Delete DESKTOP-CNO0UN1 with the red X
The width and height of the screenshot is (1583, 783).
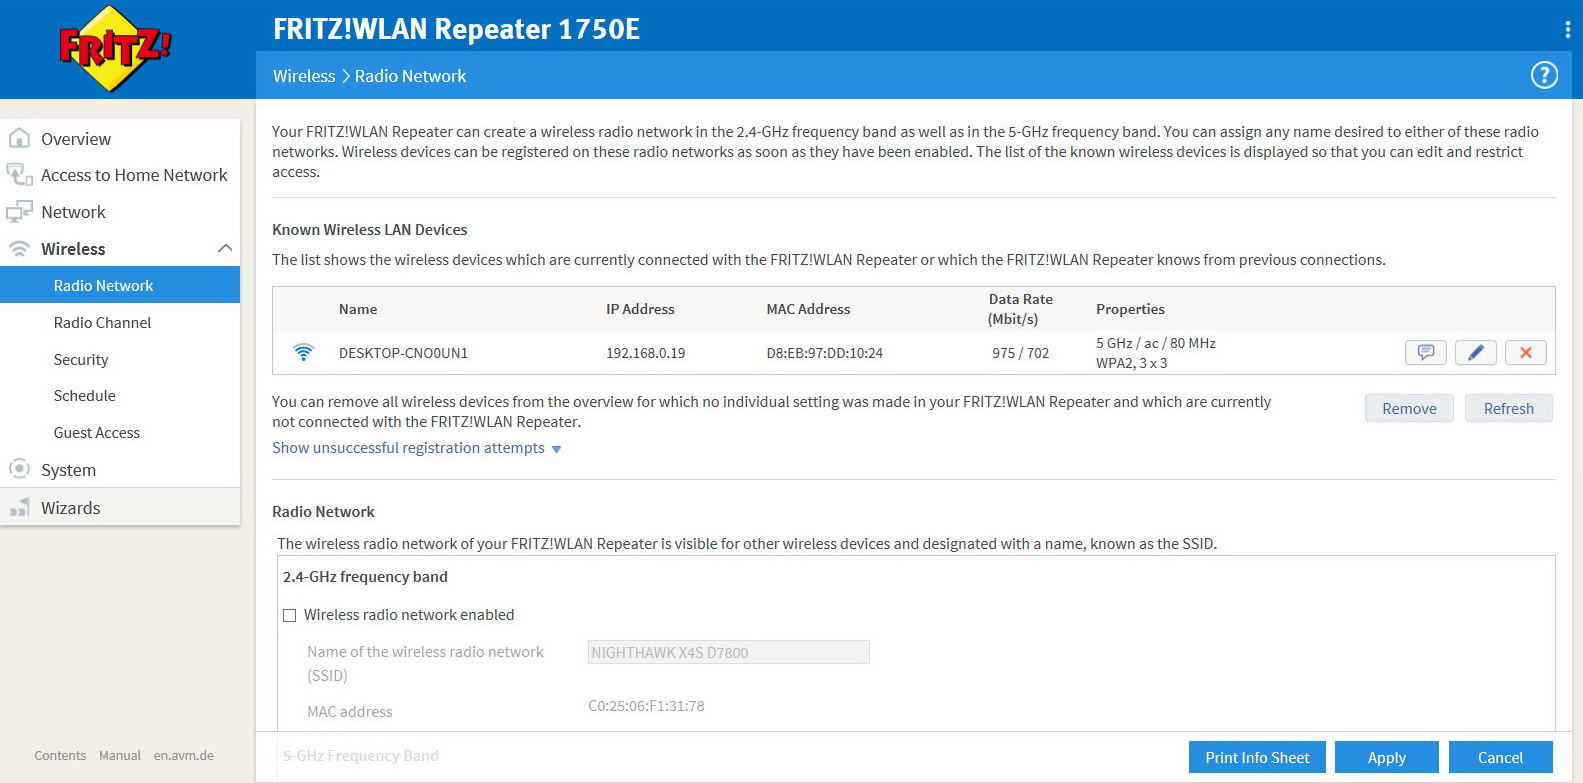pyautogui.click(x=1526, y=352)
